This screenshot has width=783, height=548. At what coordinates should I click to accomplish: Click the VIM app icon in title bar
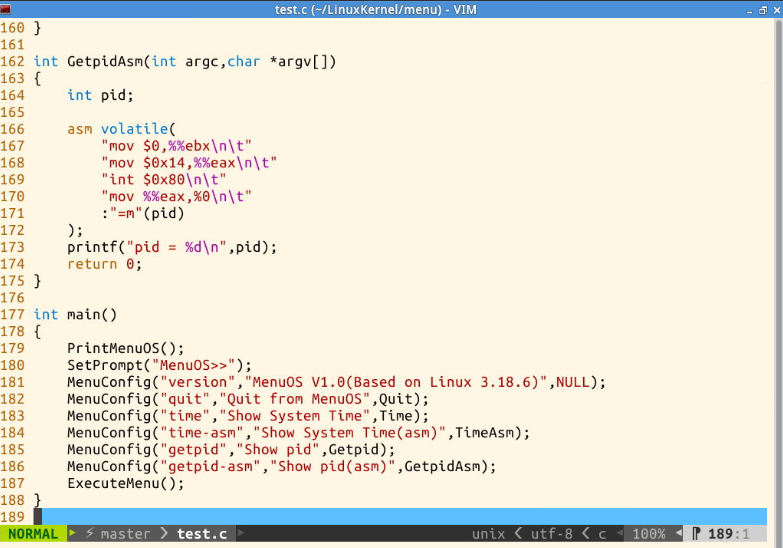click(5, 8)
